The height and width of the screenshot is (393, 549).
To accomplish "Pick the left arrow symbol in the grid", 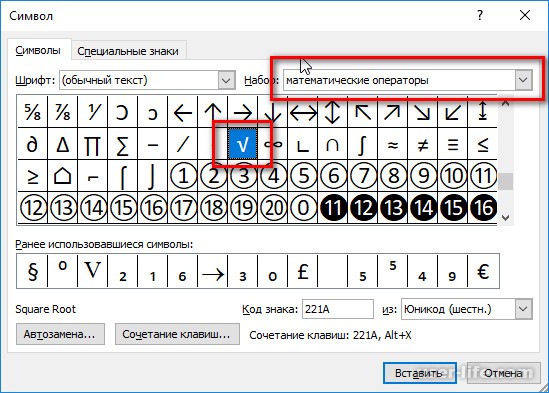I will 182,112.
